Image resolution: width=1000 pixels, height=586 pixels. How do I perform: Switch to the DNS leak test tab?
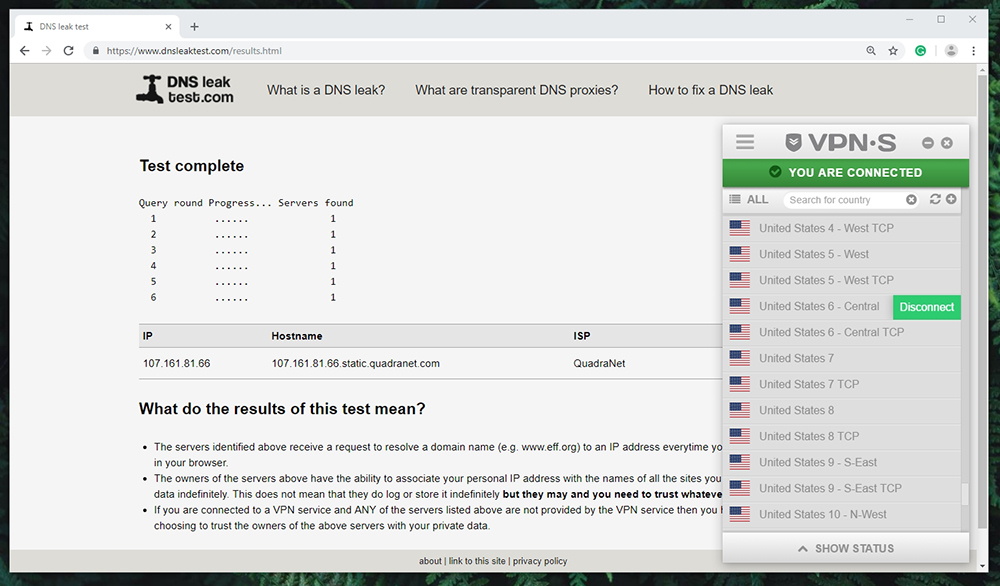tap(96, 26)
